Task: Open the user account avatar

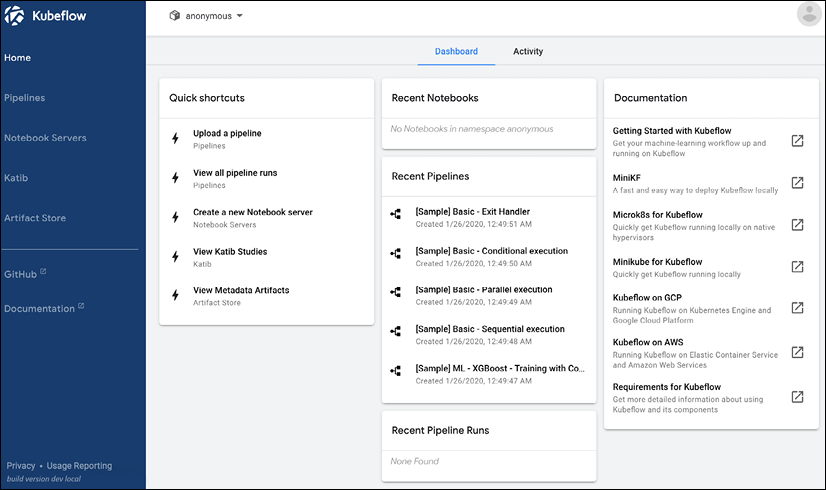Action: click(x=809, y=14)
